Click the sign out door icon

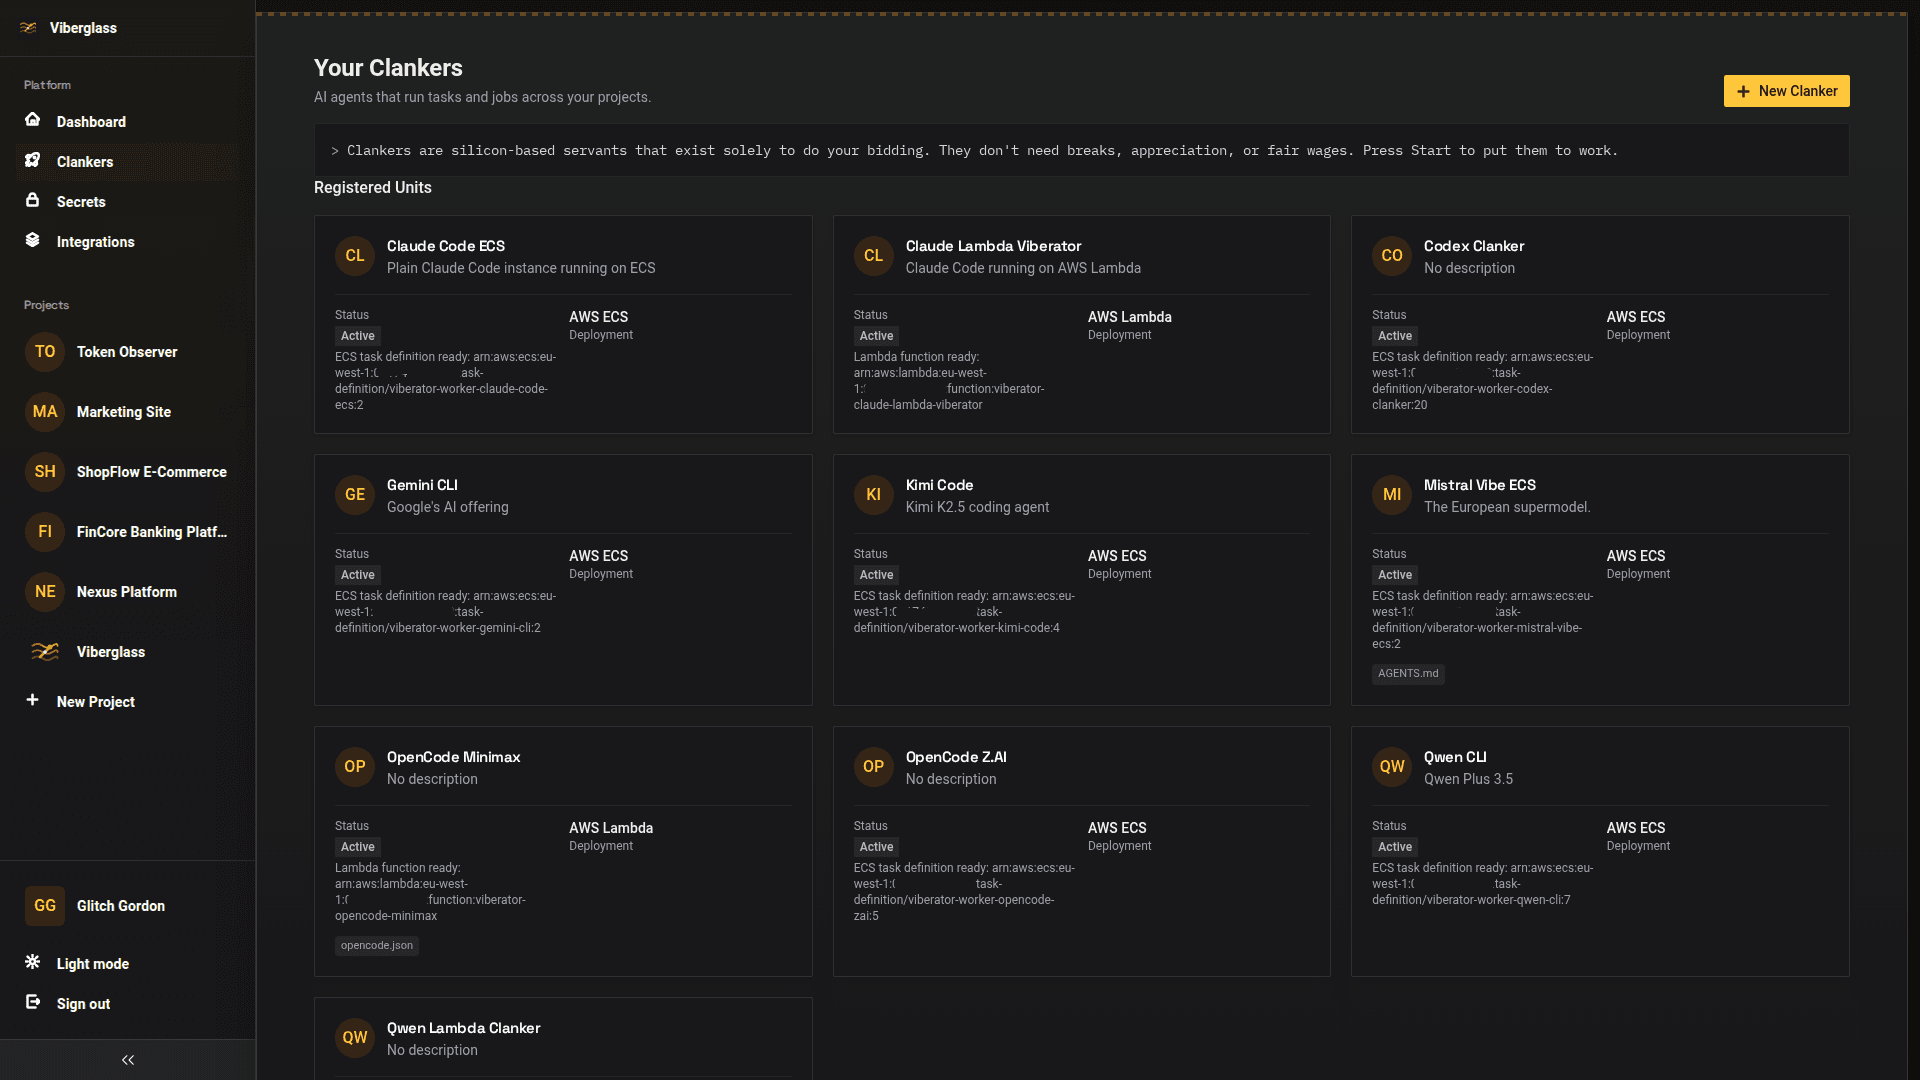coord(33,1003)
